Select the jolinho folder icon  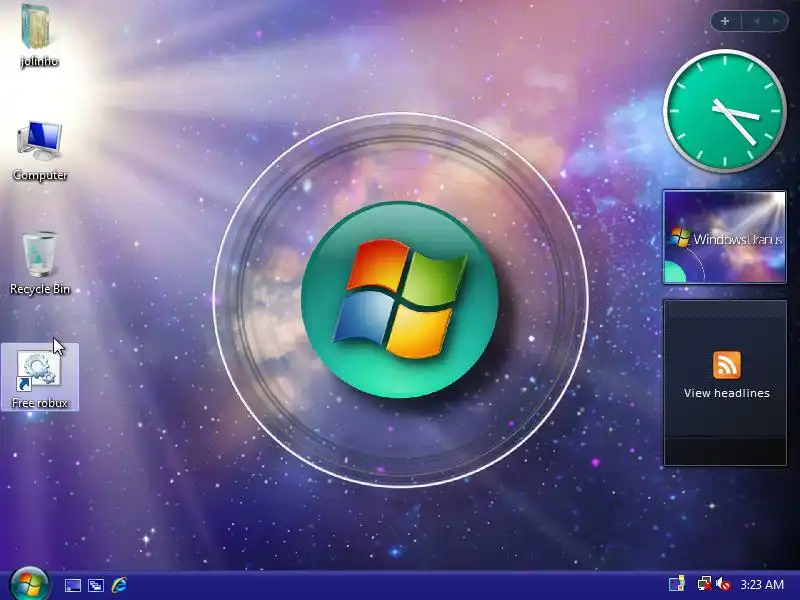38,35
